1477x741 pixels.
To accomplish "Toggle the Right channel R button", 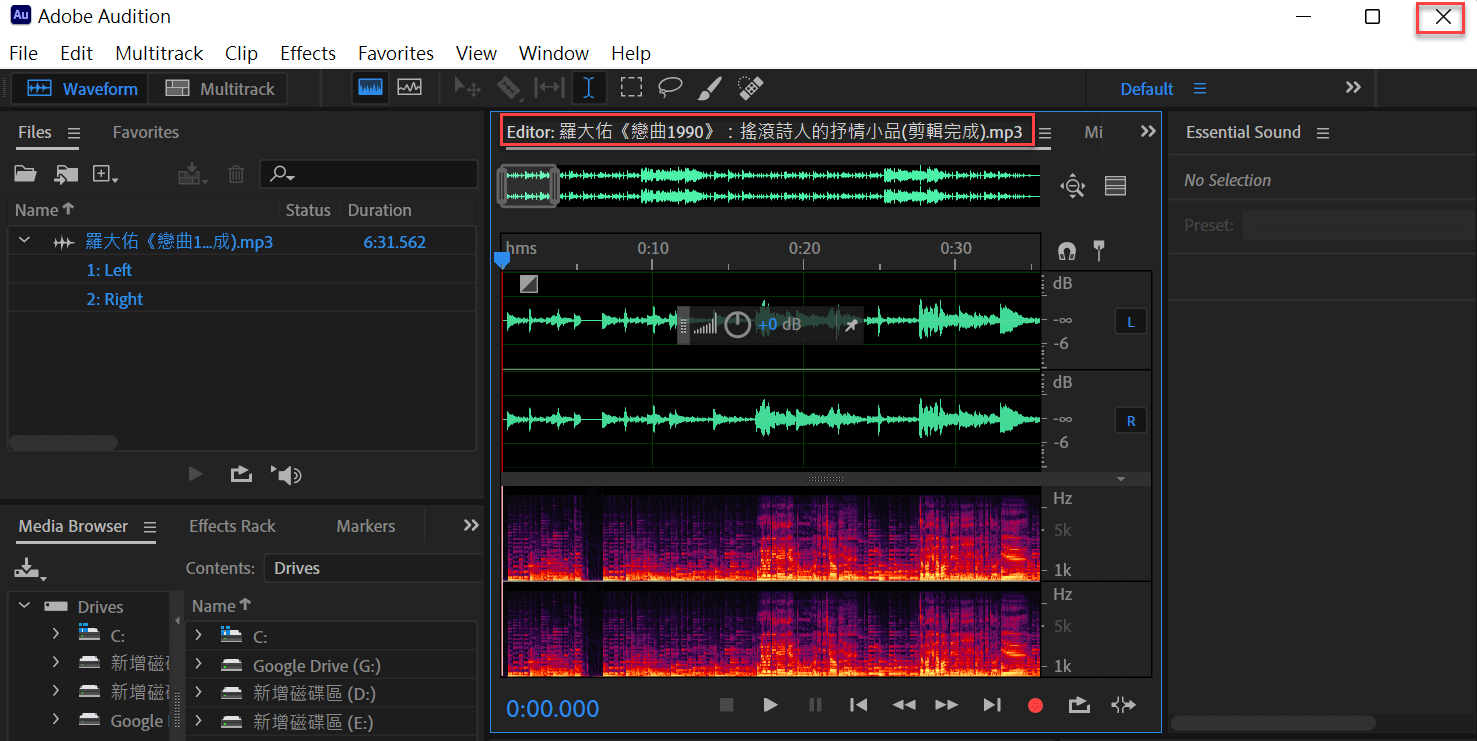I will coord(1131,421).
